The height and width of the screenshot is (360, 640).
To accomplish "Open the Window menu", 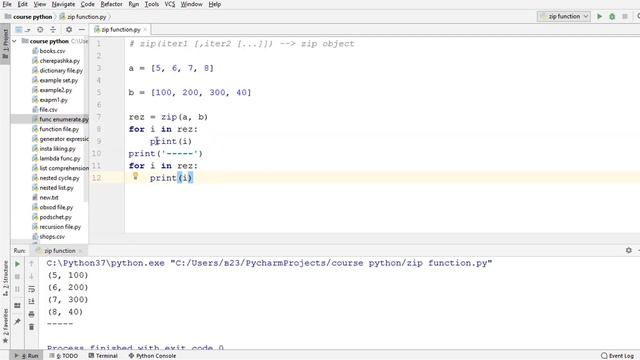I will coord(191,4).
